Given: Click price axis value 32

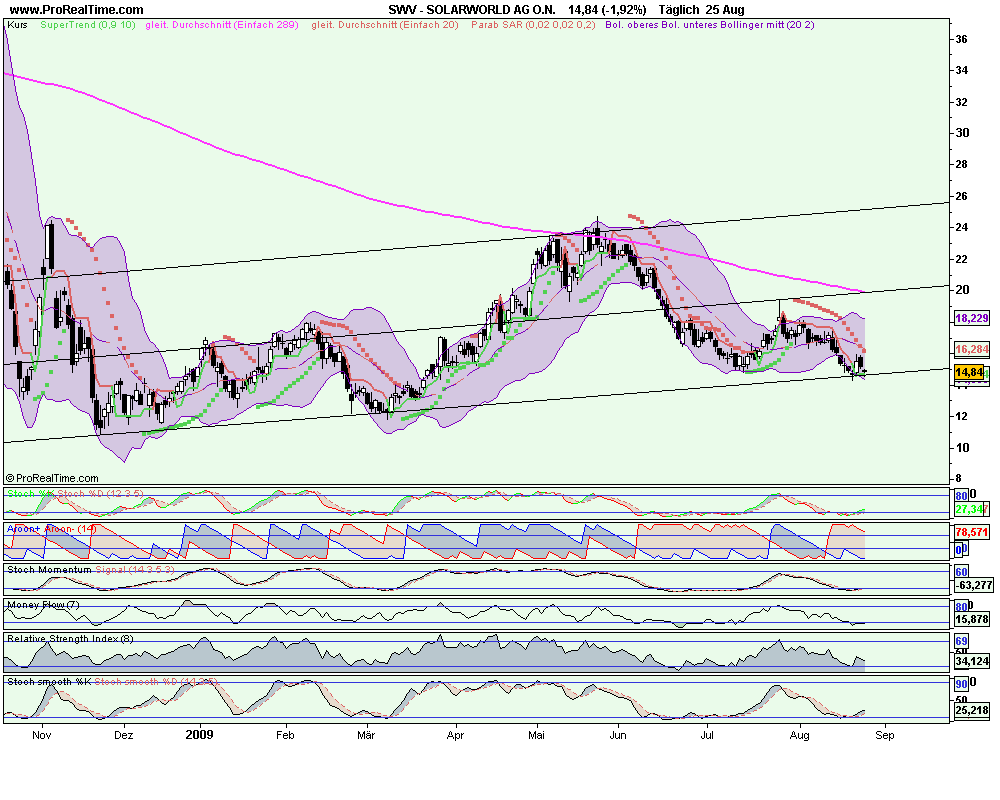Looking at the screenshot, I should (962, 102).
